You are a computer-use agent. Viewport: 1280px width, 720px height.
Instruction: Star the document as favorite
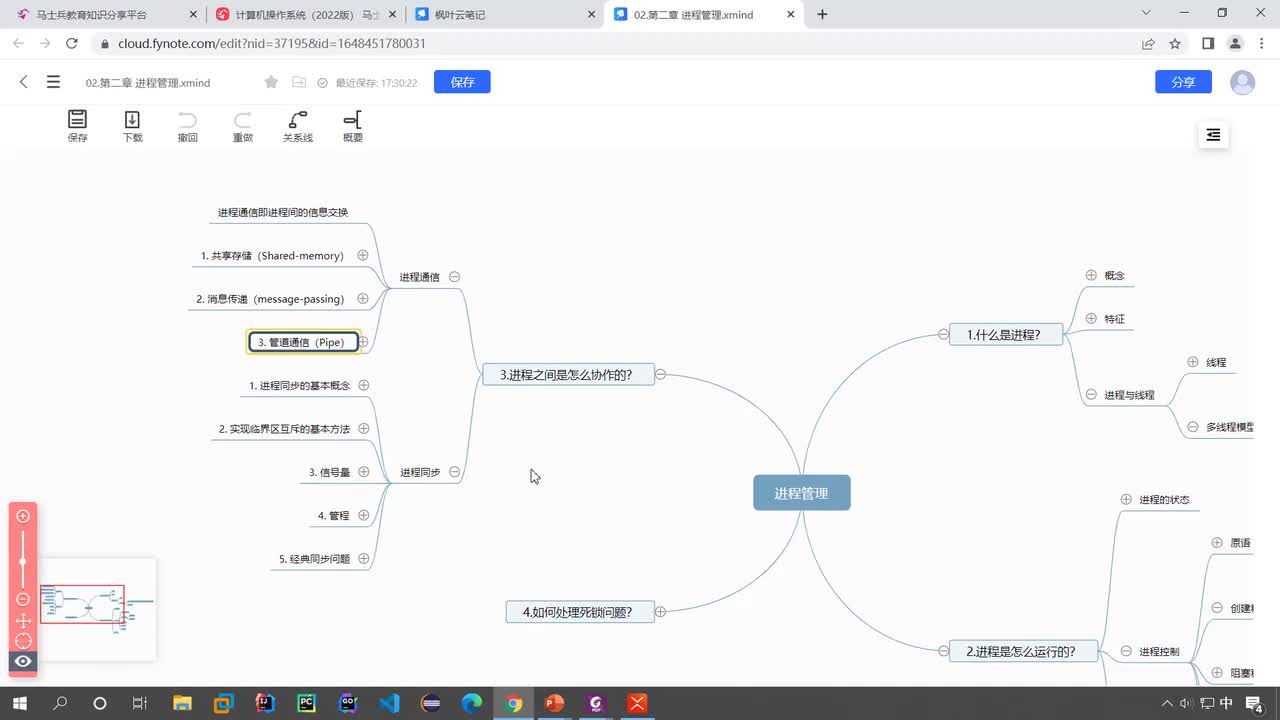point(271,82)
